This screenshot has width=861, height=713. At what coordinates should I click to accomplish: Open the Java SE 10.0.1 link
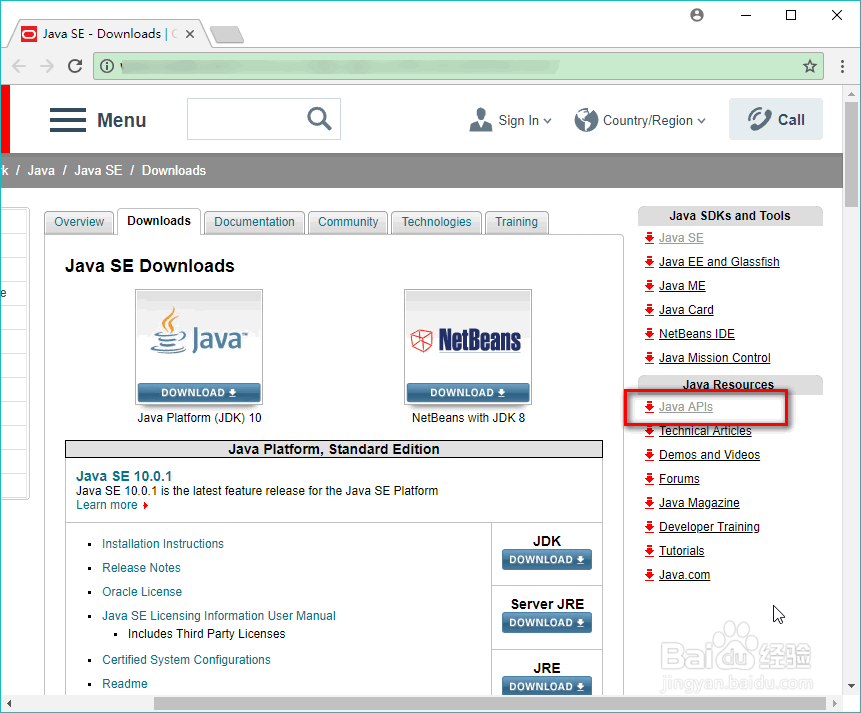coord(124,476)
